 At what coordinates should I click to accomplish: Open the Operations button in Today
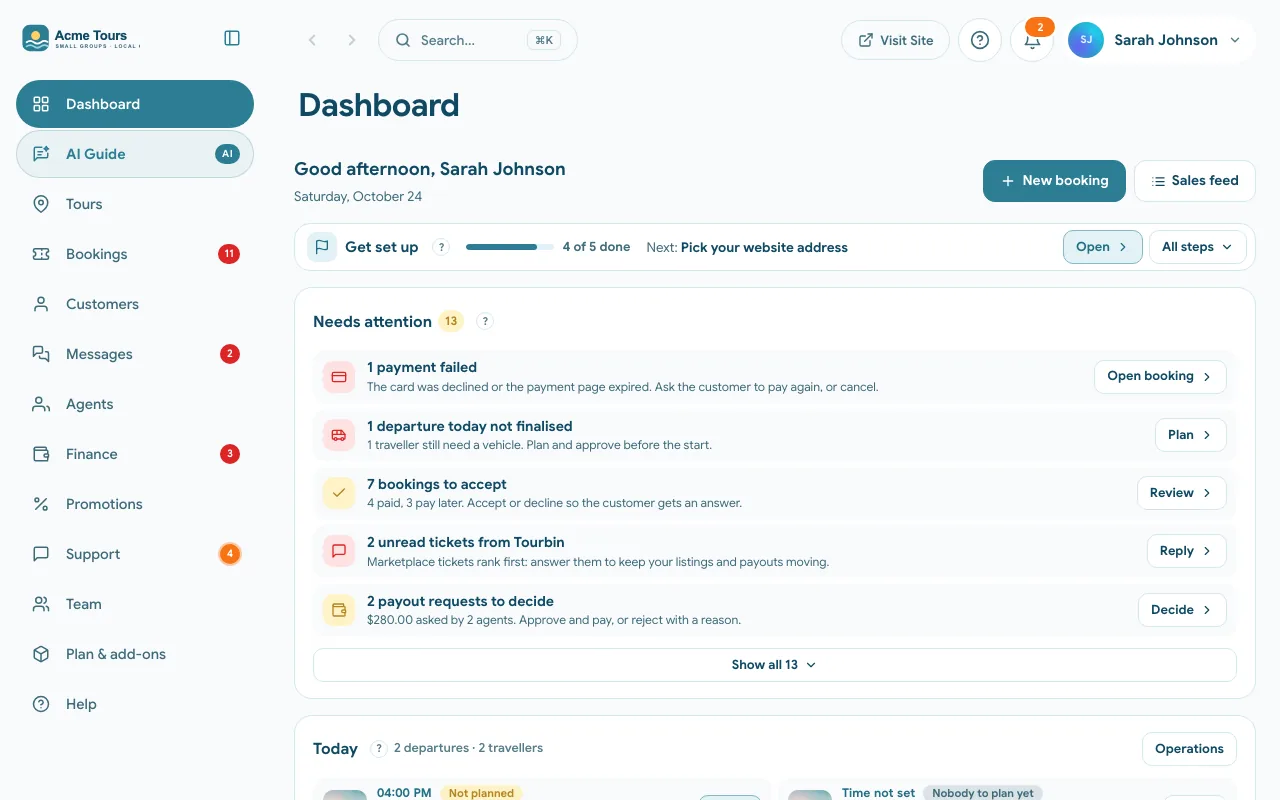pyautogui.click(x=1189, y=749)
